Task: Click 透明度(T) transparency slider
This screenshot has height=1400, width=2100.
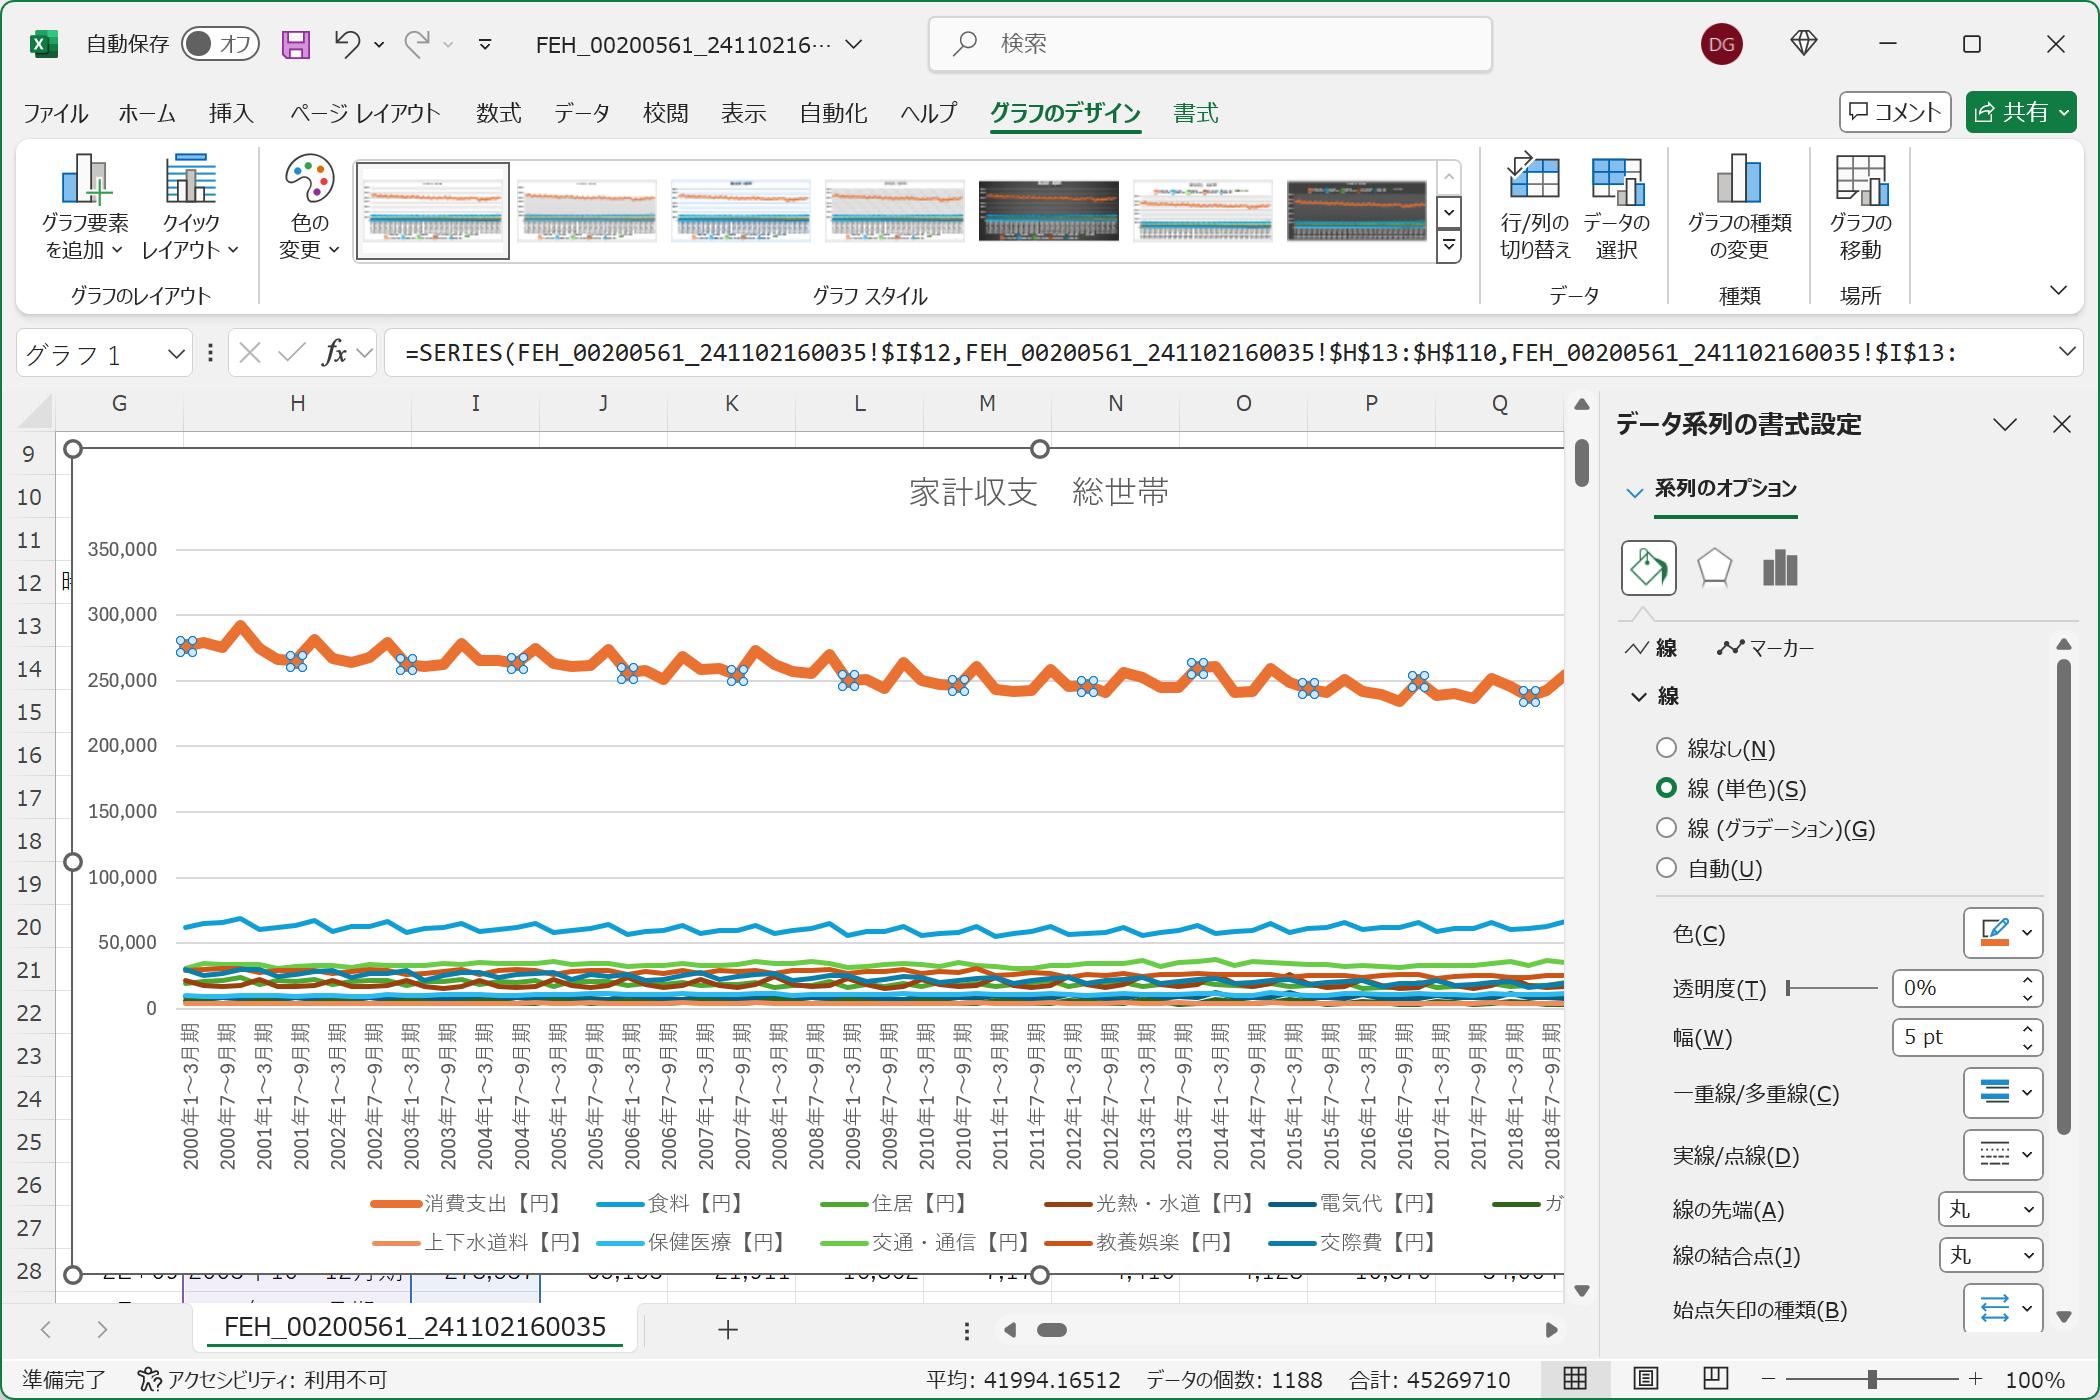Action: (x=1832, y=988)
